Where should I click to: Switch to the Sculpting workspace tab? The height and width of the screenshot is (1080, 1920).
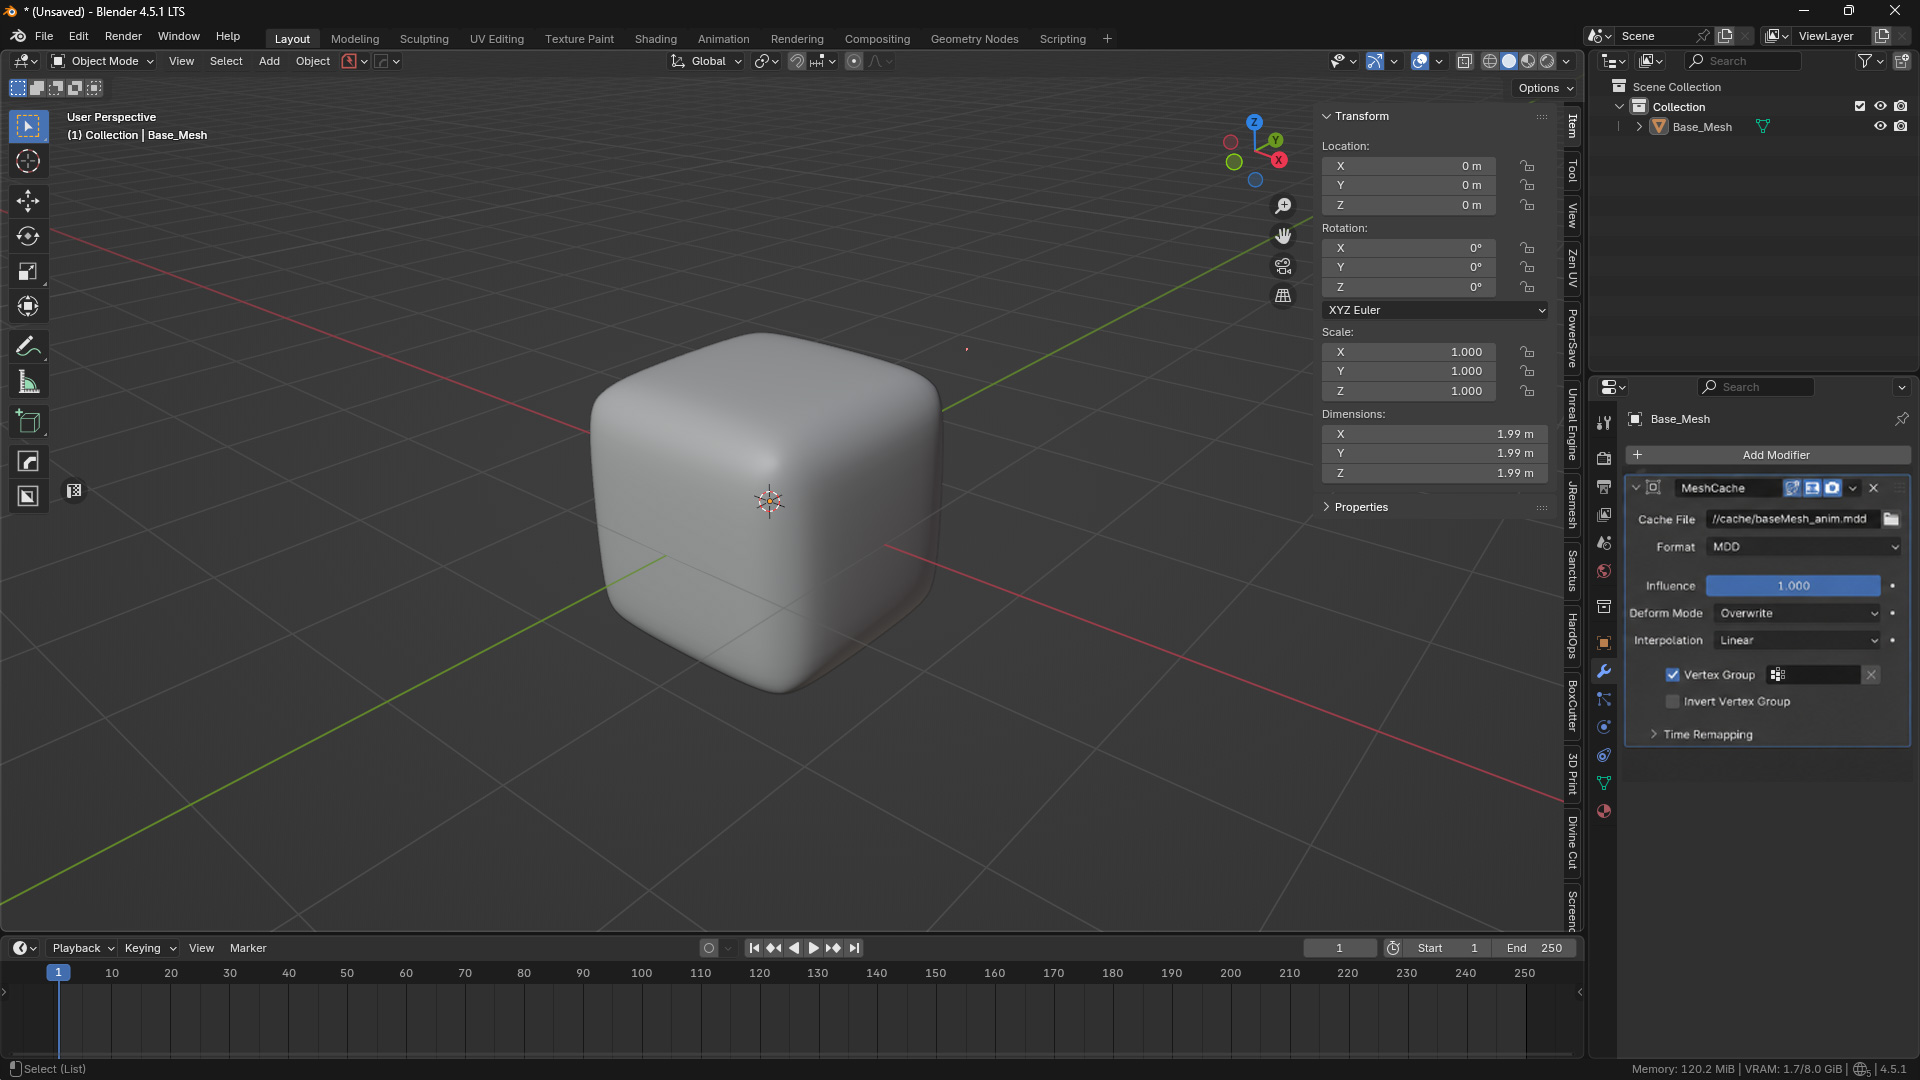click(424, 39)
